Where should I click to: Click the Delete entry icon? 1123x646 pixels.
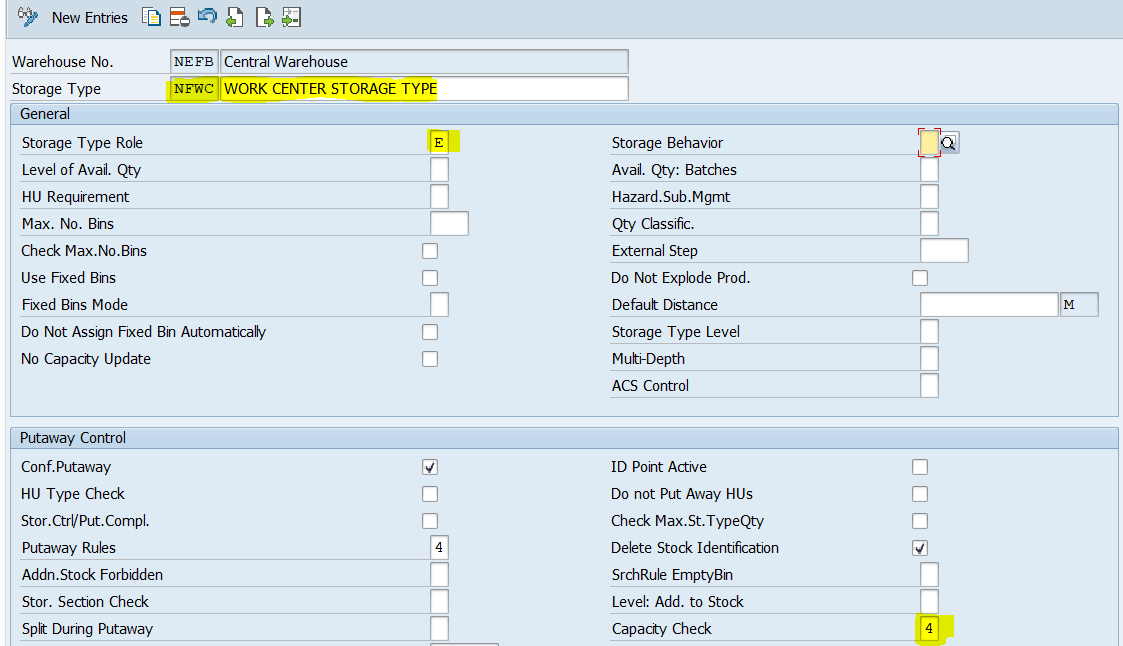[180, 17]
